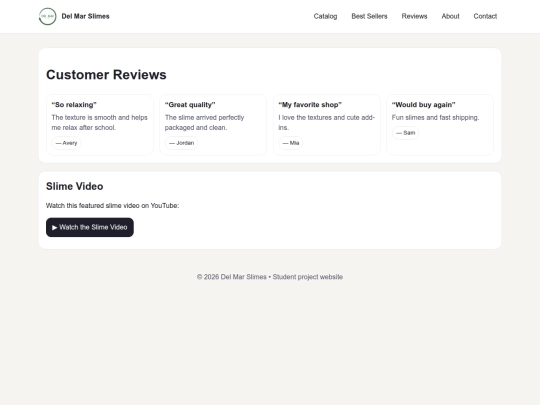The image size is (540, 405).
Task: Click the love the textures review text
Action: click(326, 123)
